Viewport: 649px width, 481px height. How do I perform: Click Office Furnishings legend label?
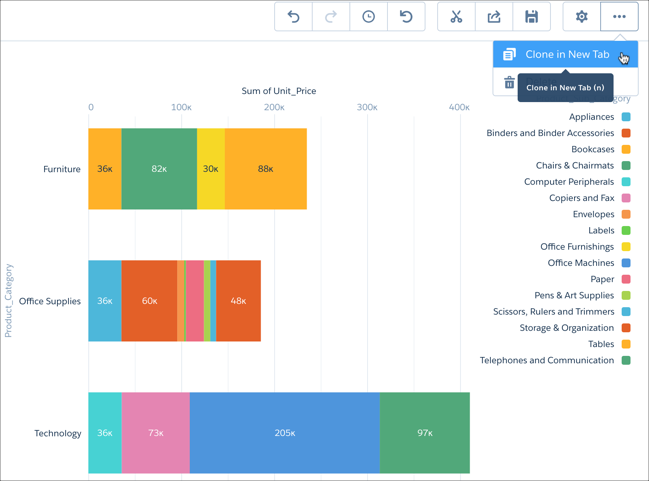577,247
